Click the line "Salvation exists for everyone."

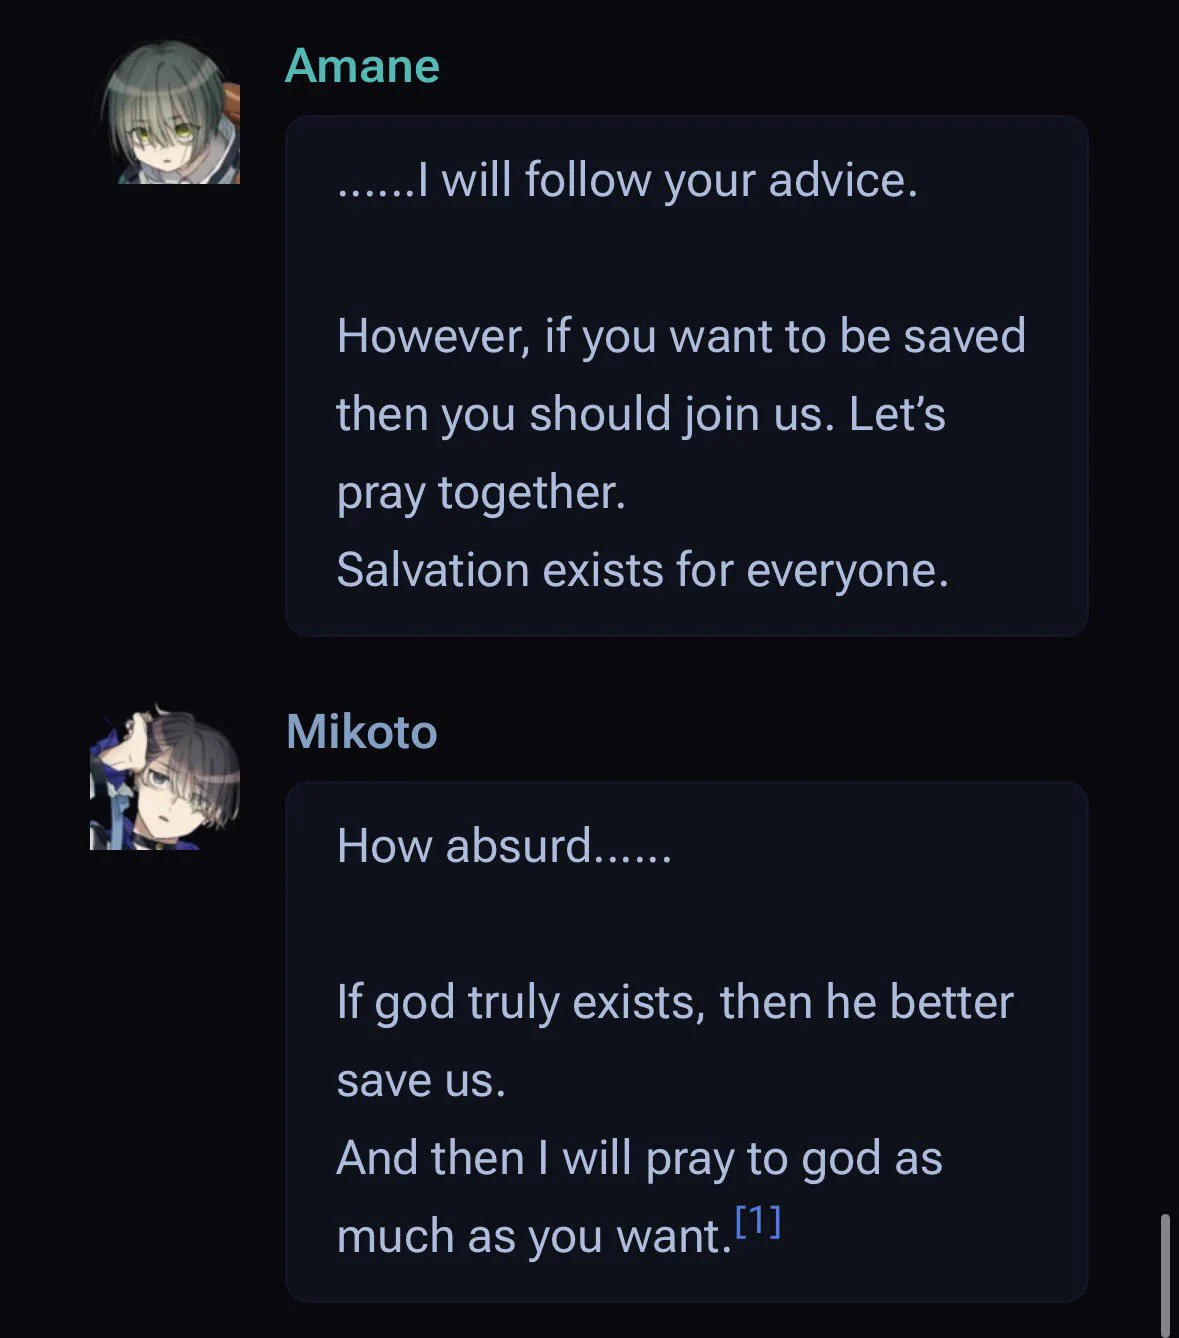pos(642,570)
